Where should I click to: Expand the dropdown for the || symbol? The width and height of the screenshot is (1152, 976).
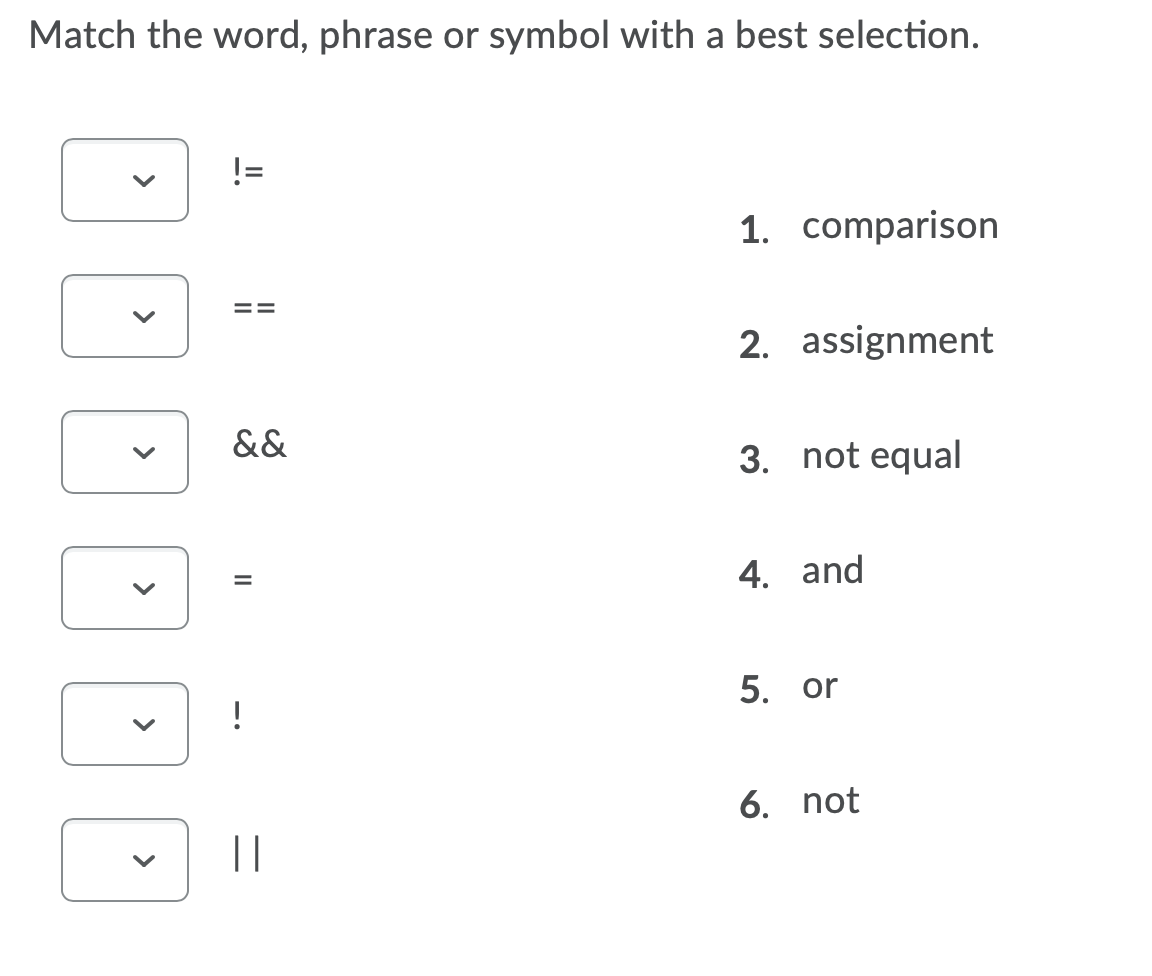[x=125, y=860]
